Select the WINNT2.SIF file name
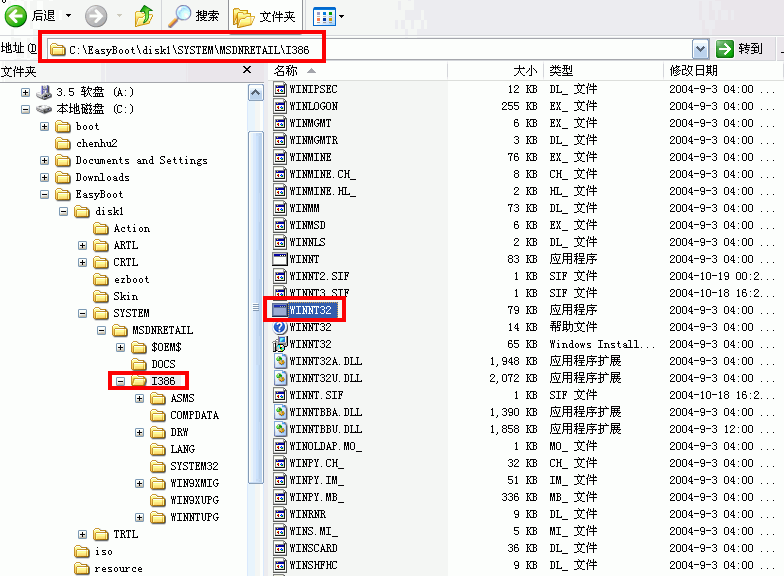 pyautogui.click(x=319, y=276)
